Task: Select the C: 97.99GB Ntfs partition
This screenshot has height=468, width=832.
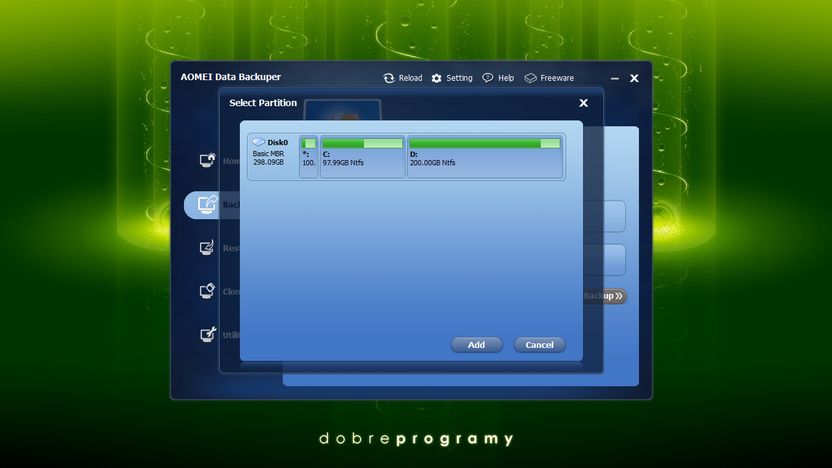Action: 362,157
